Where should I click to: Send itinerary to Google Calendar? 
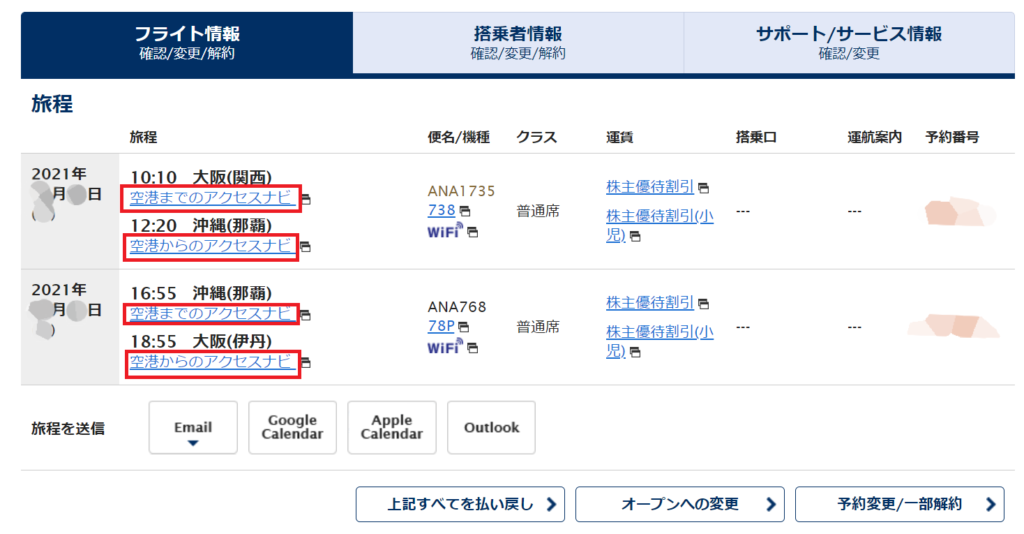[x=292, y=428]
